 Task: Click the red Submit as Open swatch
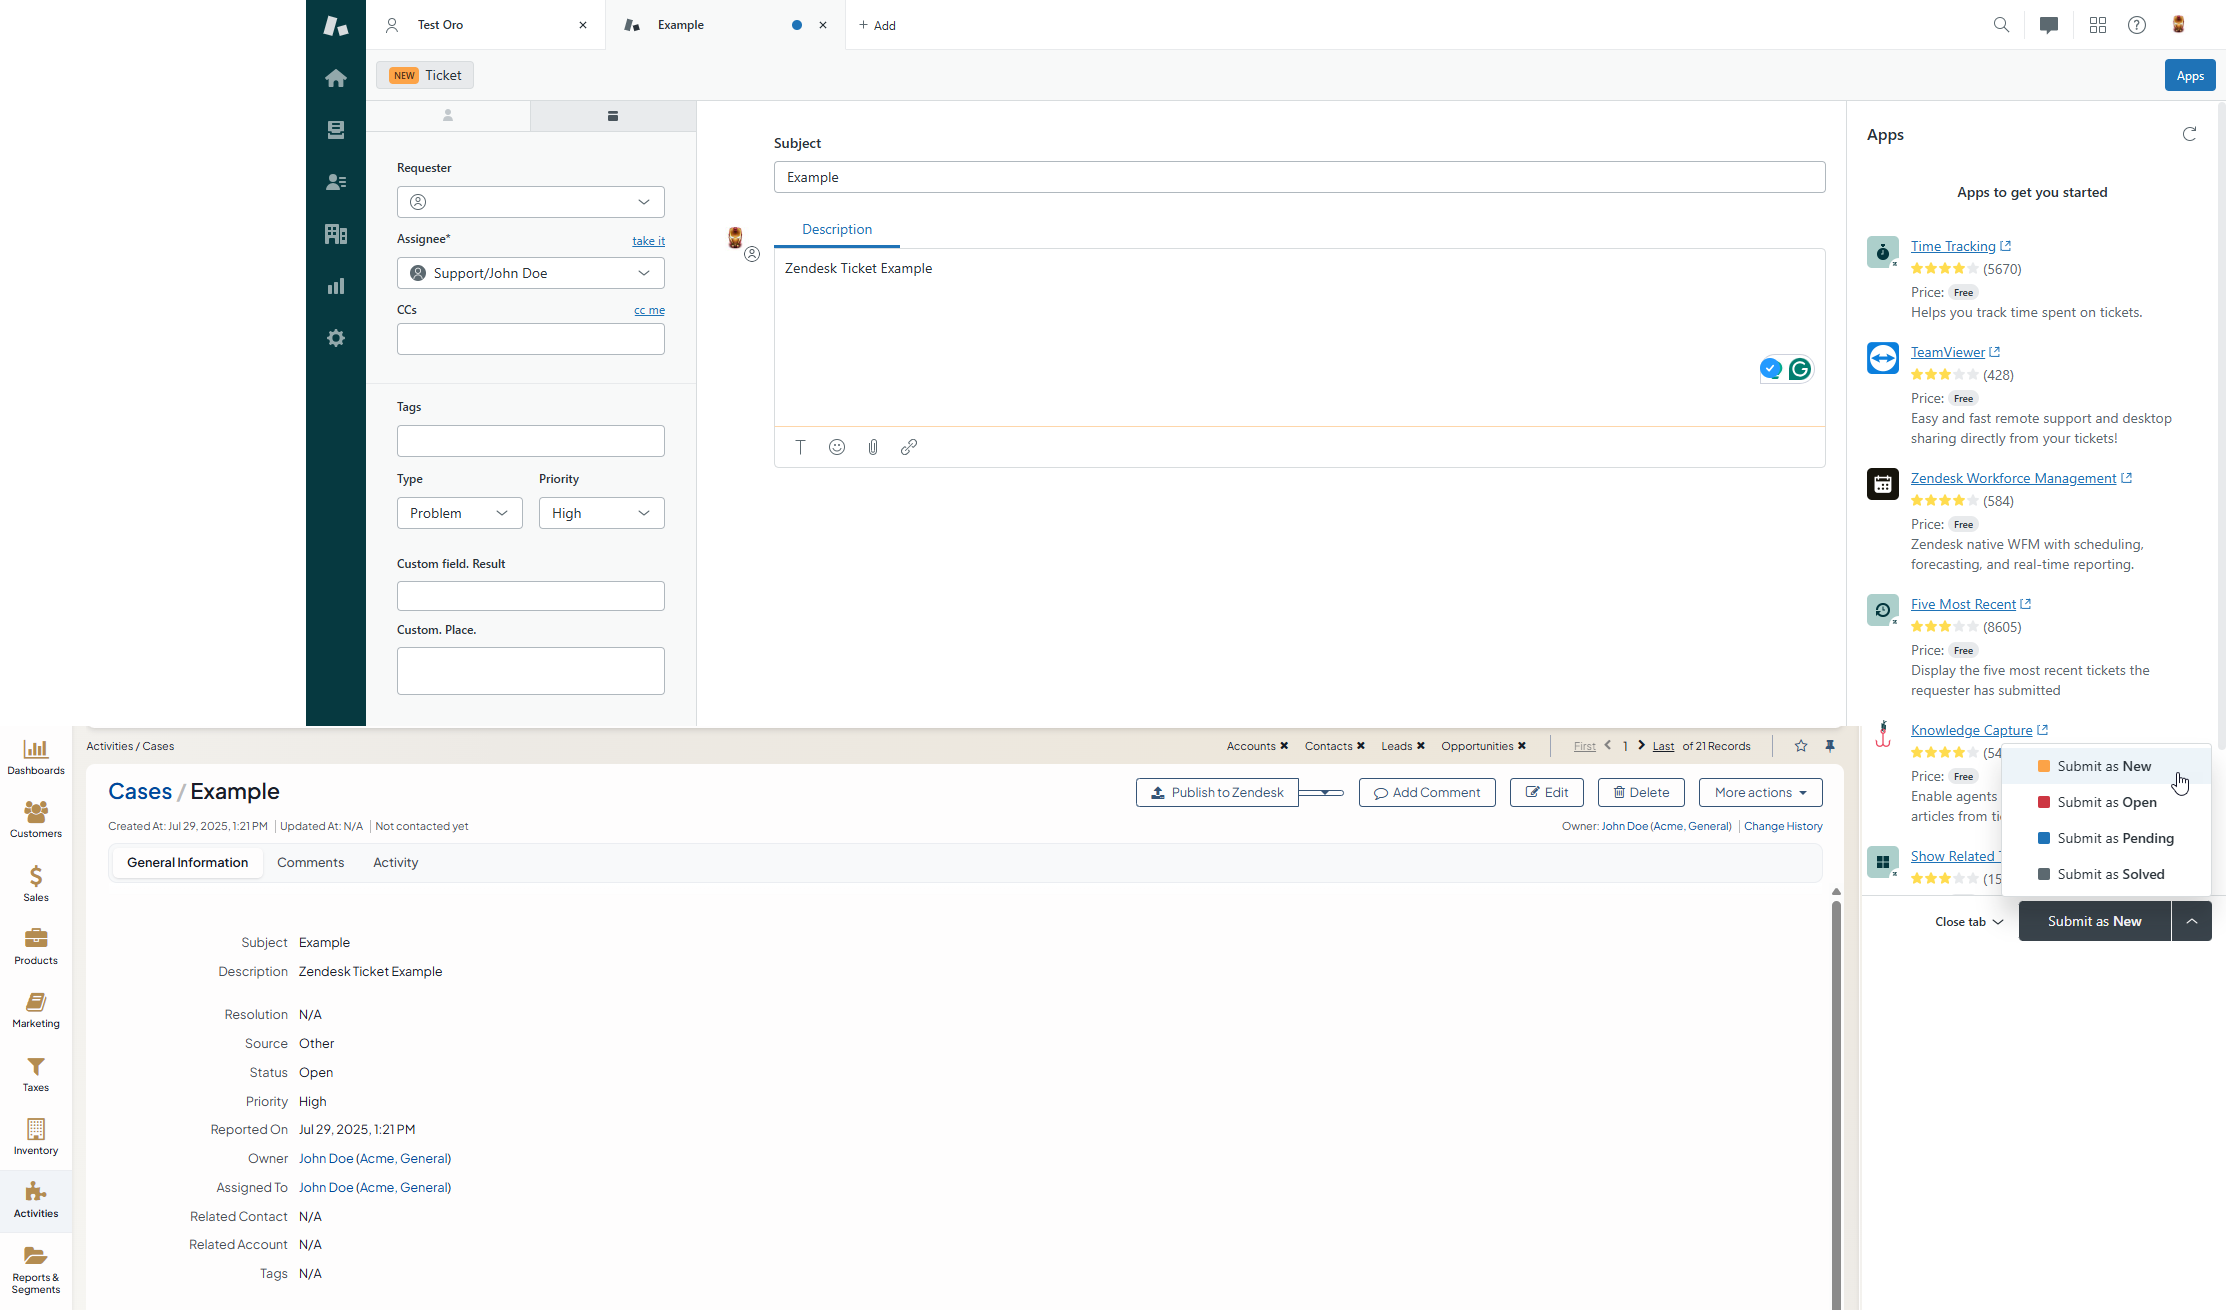coord(2044,802)
